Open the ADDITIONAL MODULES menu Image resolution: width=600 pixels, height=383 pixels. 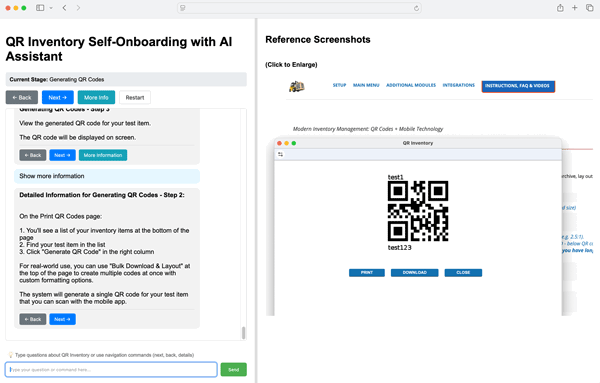pyautogui.click(x=411, y=85)
